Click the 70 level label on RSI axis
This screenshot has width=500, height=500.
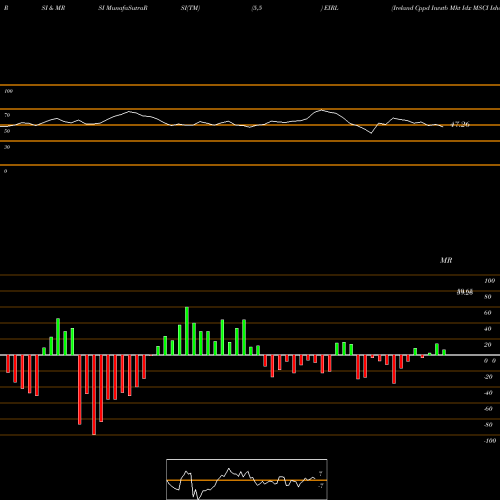(7, 115)
